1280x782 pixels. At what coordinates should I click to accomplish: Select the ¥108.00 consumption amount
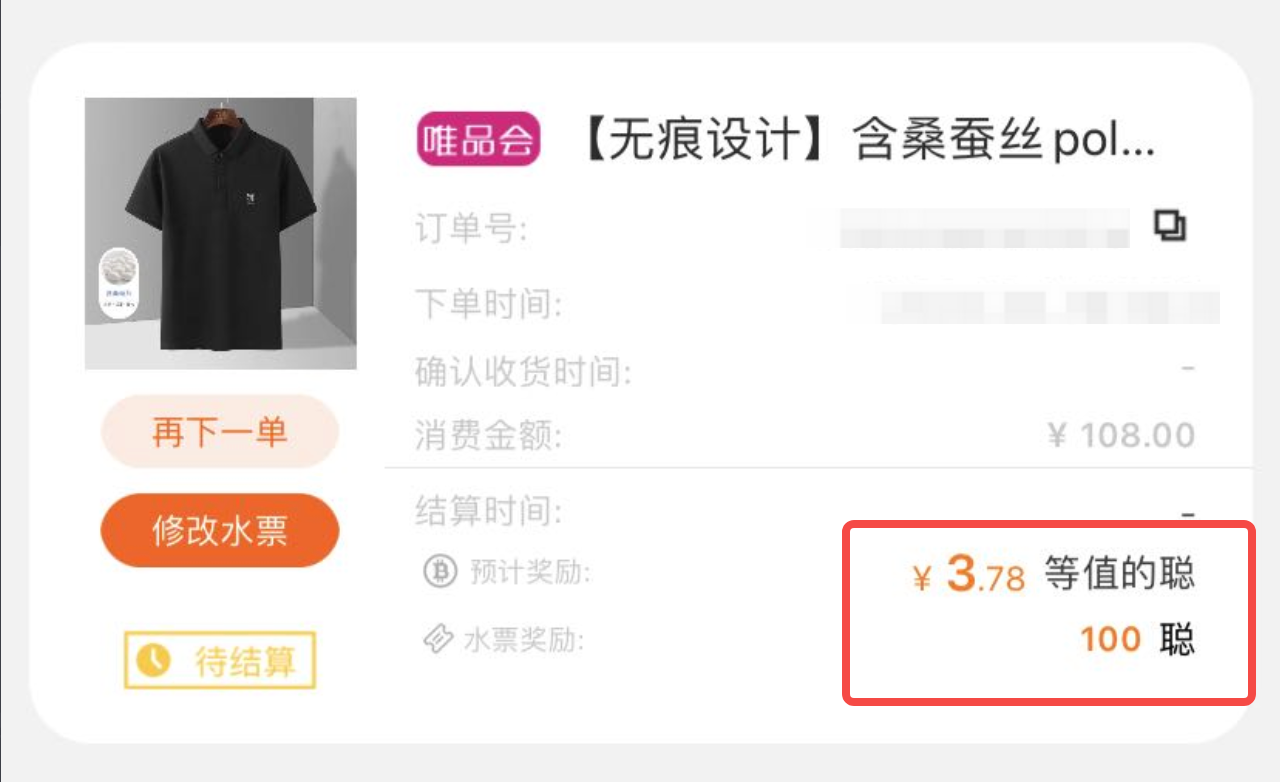(1121, 435)
